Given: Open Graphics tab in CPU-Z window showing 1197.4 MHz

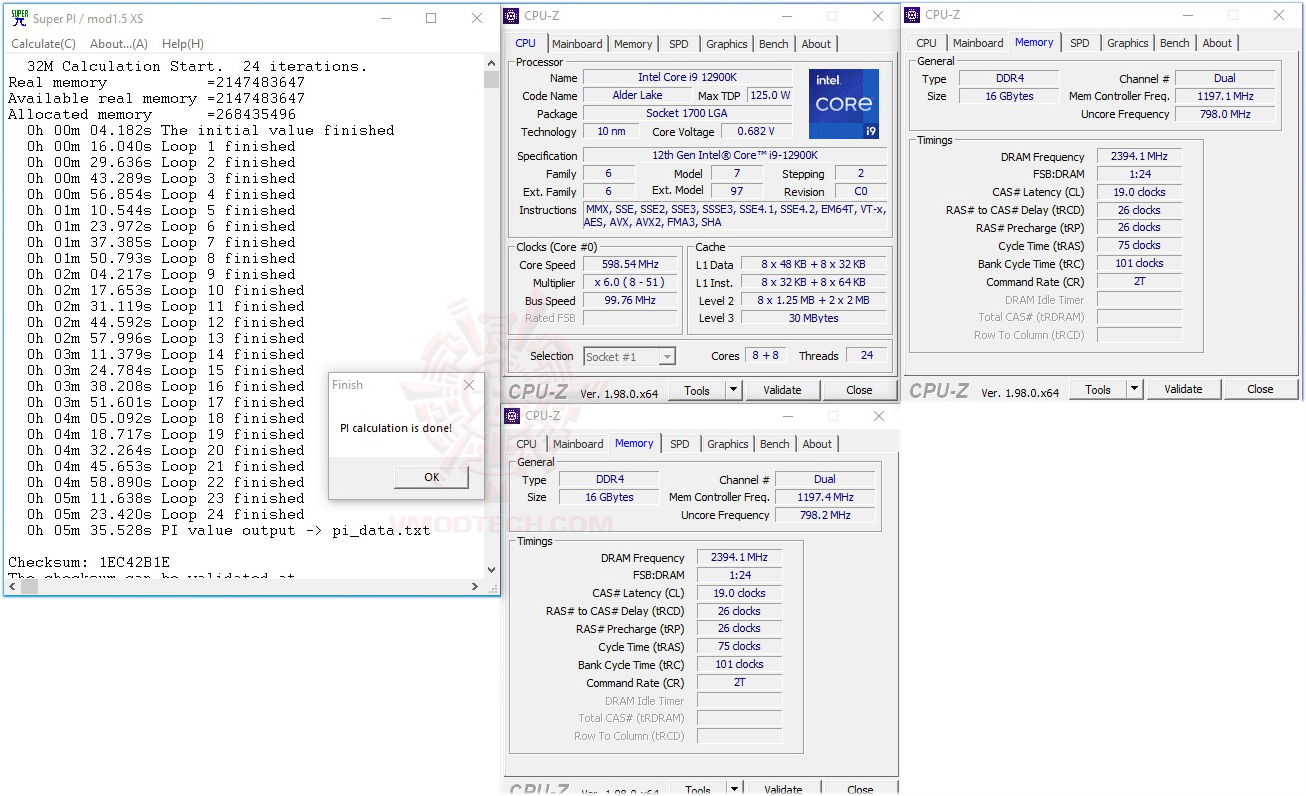Looking at the screenshot, I should coord(728,444).
